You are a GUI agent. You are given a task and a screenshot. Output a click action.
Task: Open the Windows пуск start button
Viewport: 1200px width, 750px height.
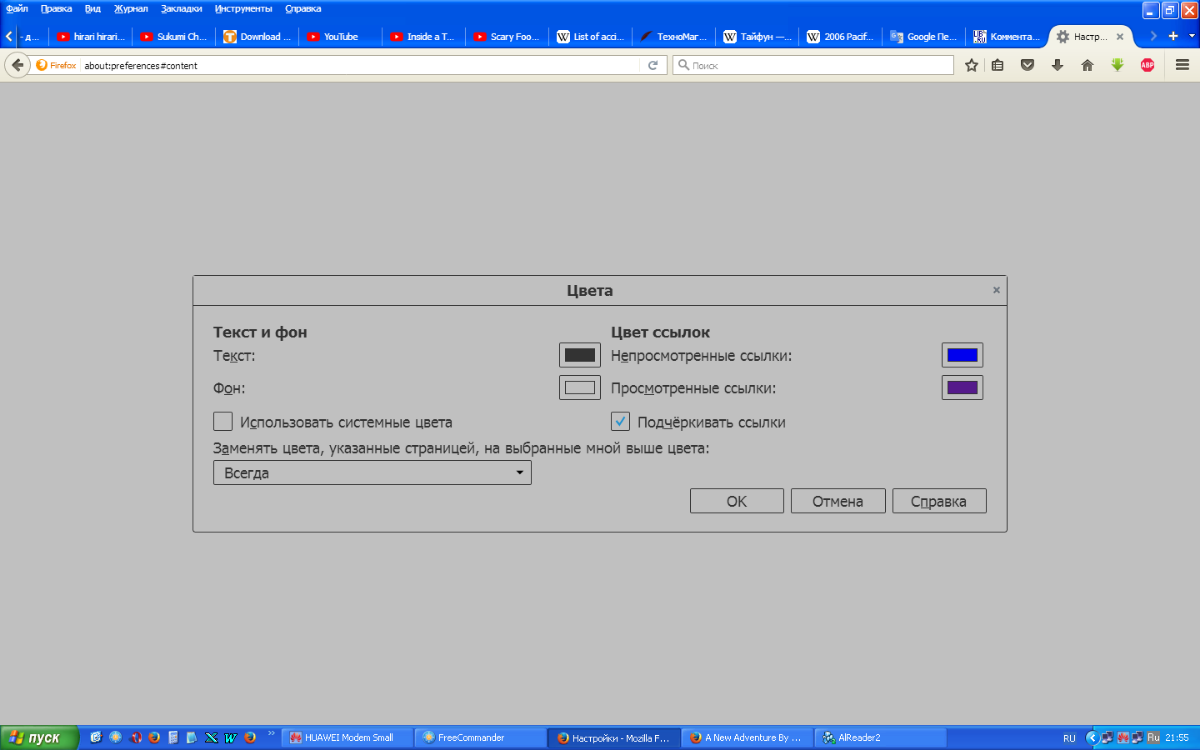click(38, 738)
